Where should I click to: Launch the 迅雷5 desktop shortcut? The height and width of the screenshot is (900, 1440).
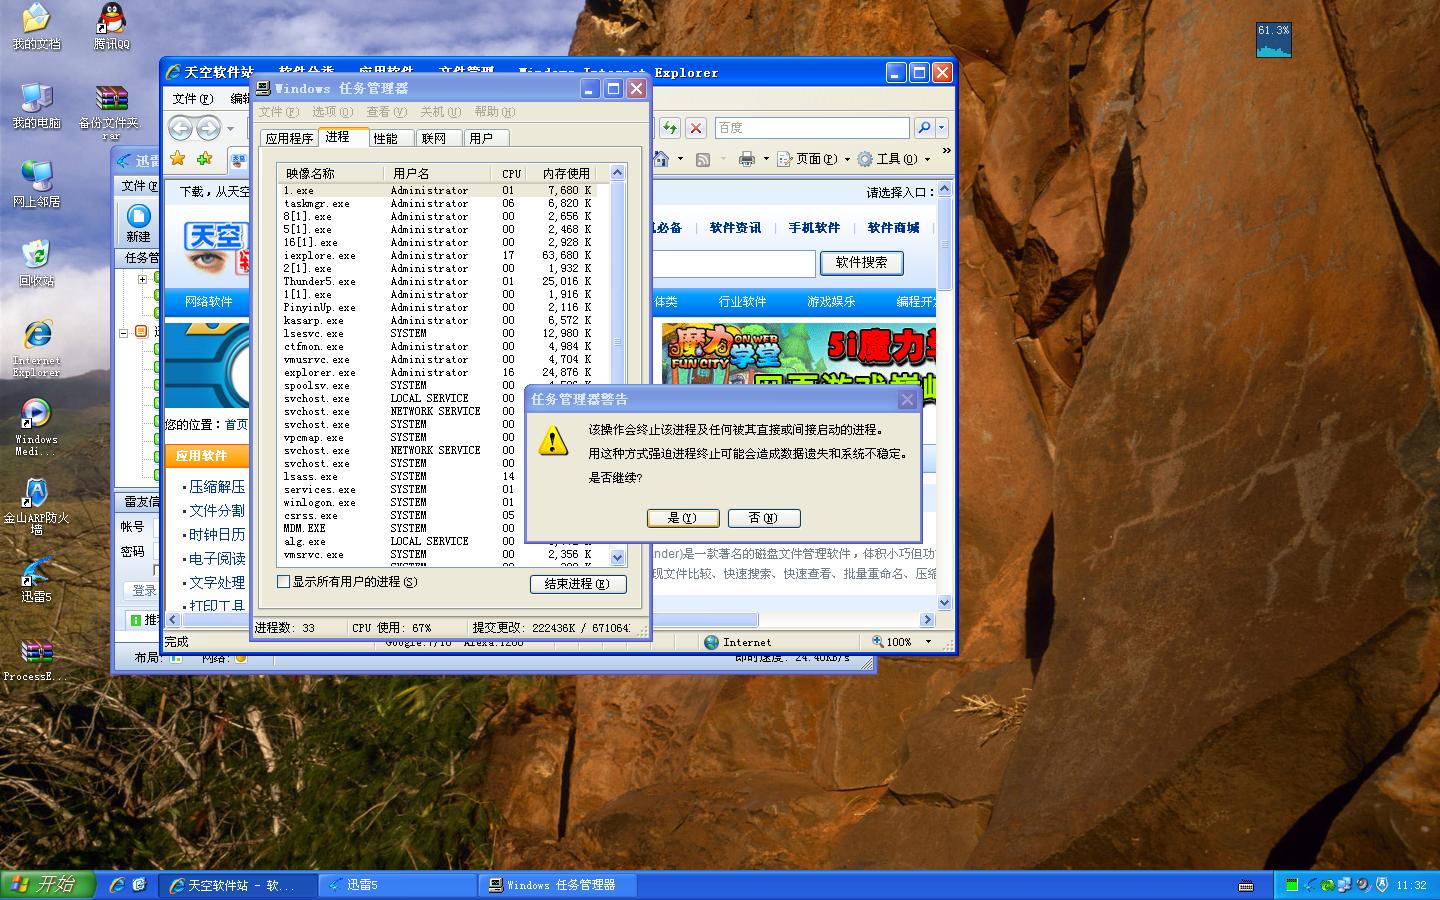tap(36, 580)
